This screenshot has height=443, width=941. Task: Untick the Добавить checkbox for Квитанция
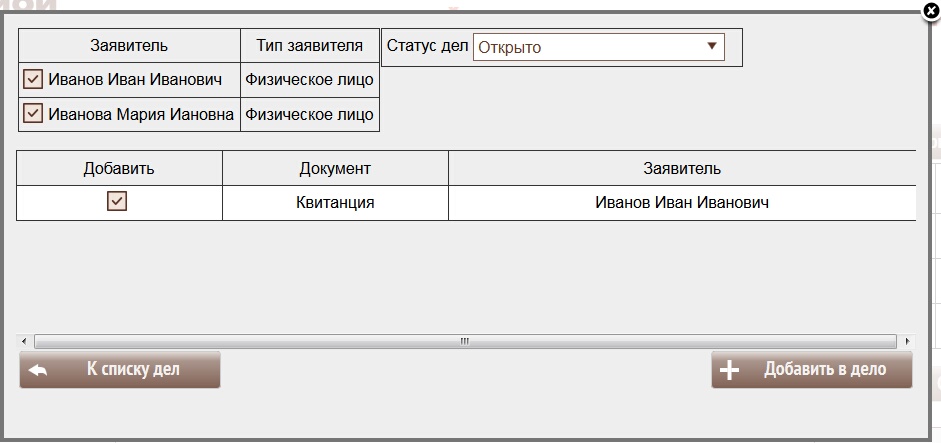click(x=117, y=202)
